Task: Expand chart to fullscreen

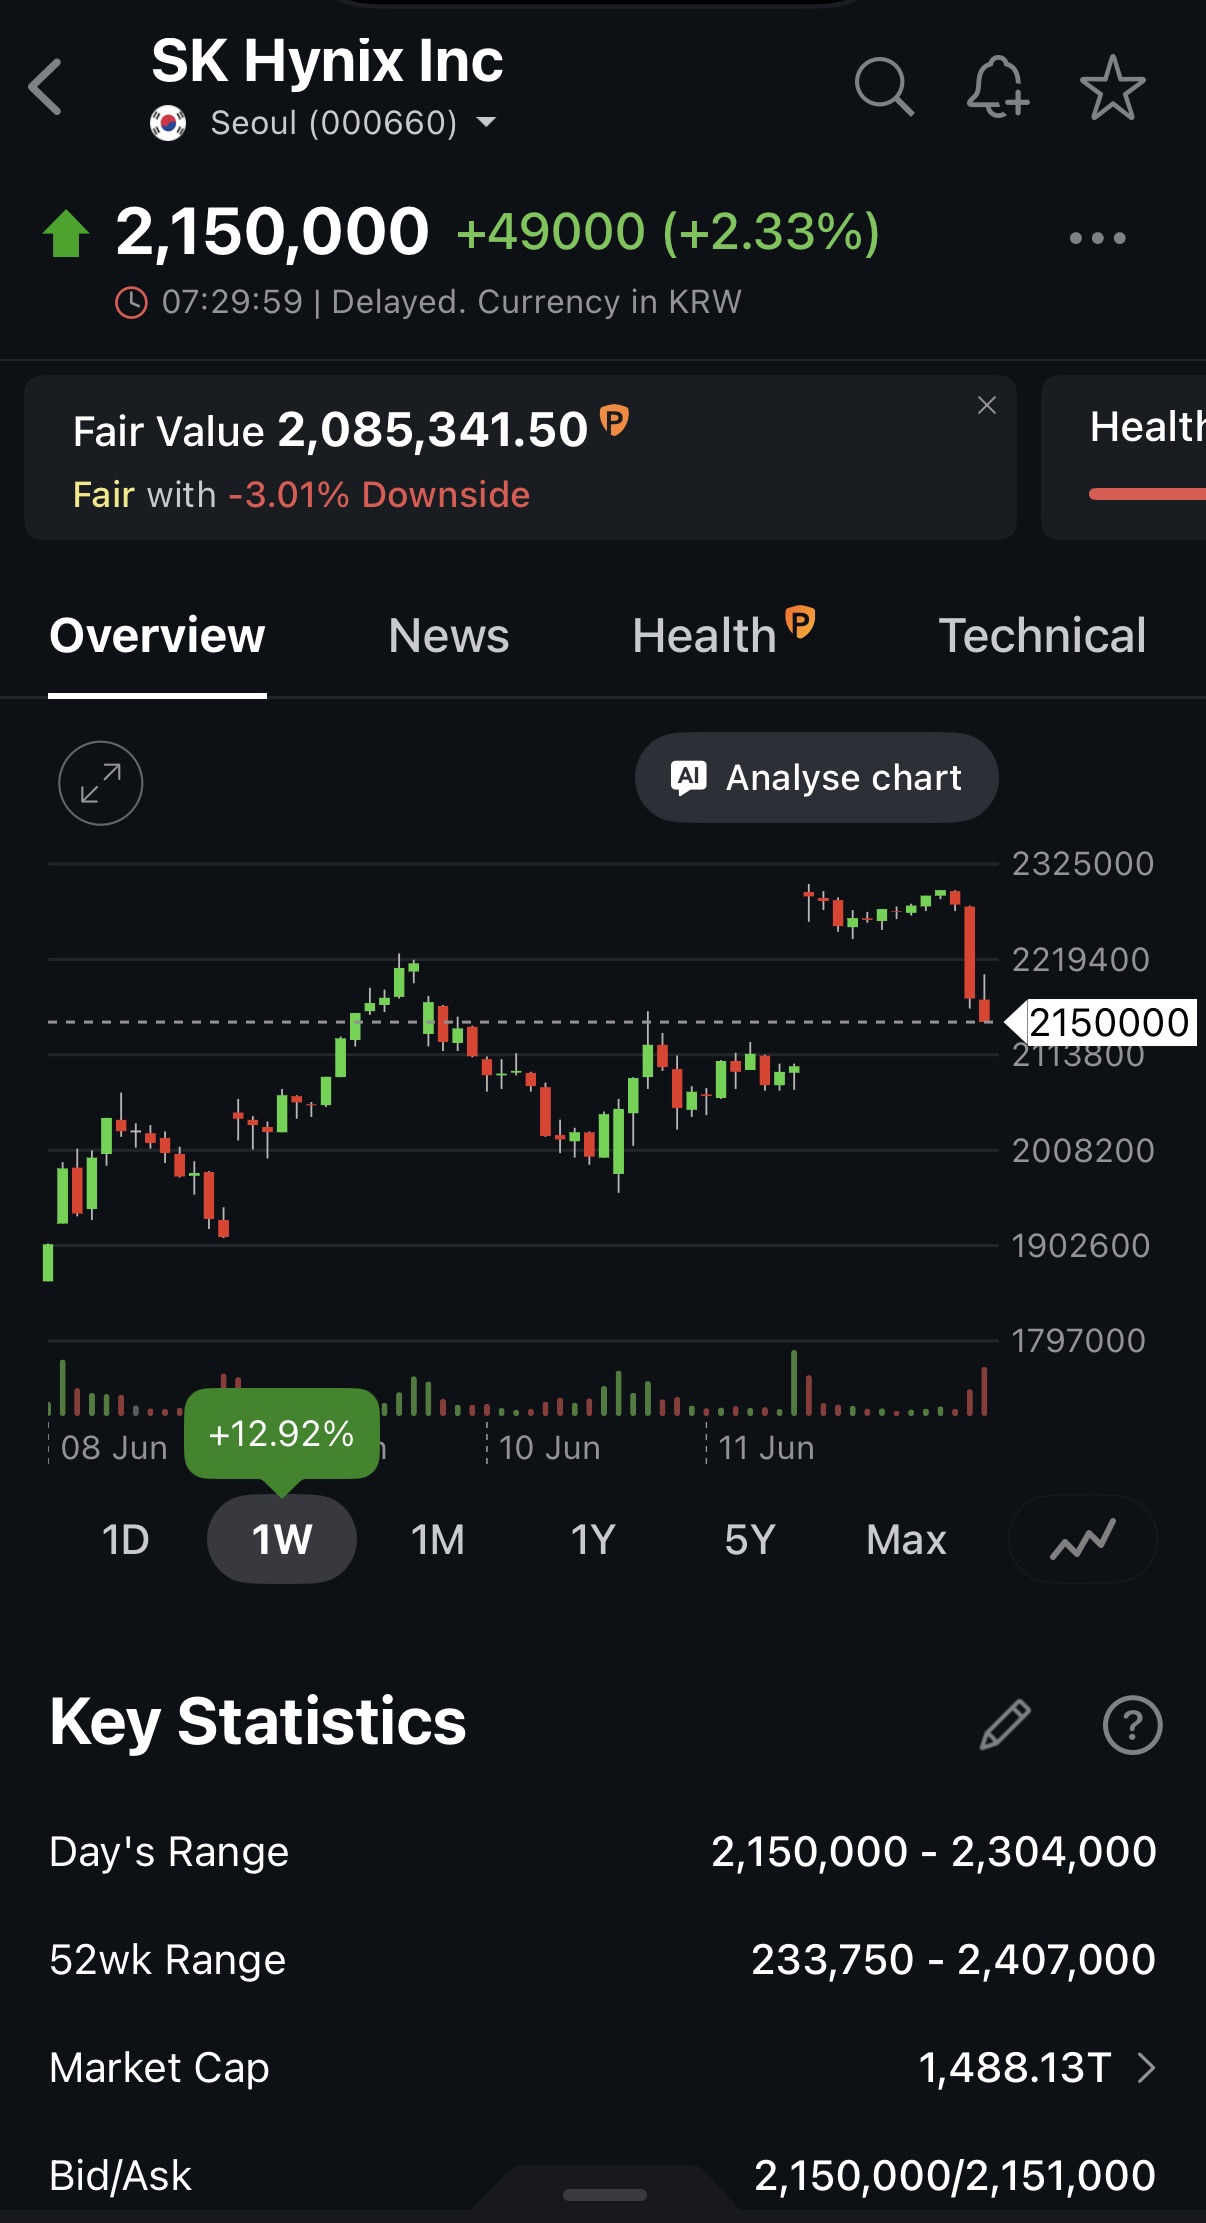Action: (101, 783)
